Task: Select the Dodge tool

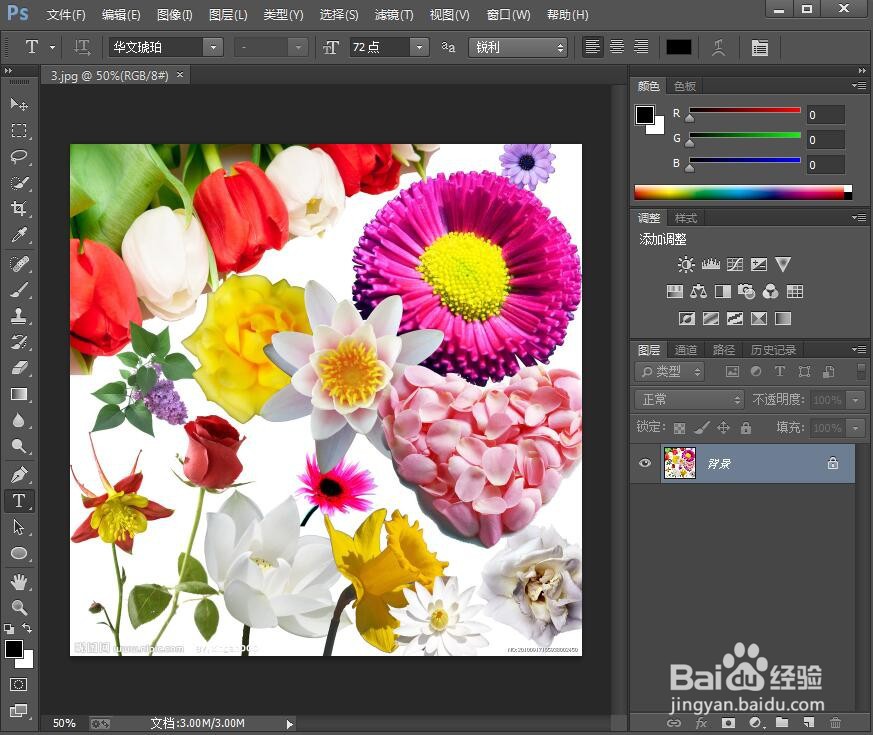Action: pos(19,446)
